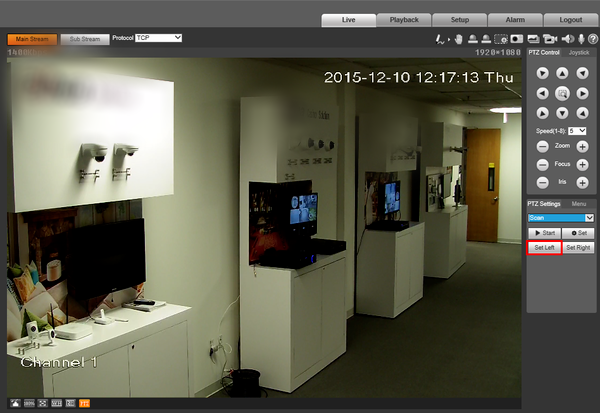Open the Playback tab
This screenshot has width=600, height=413.
click(x=404, y=20)
